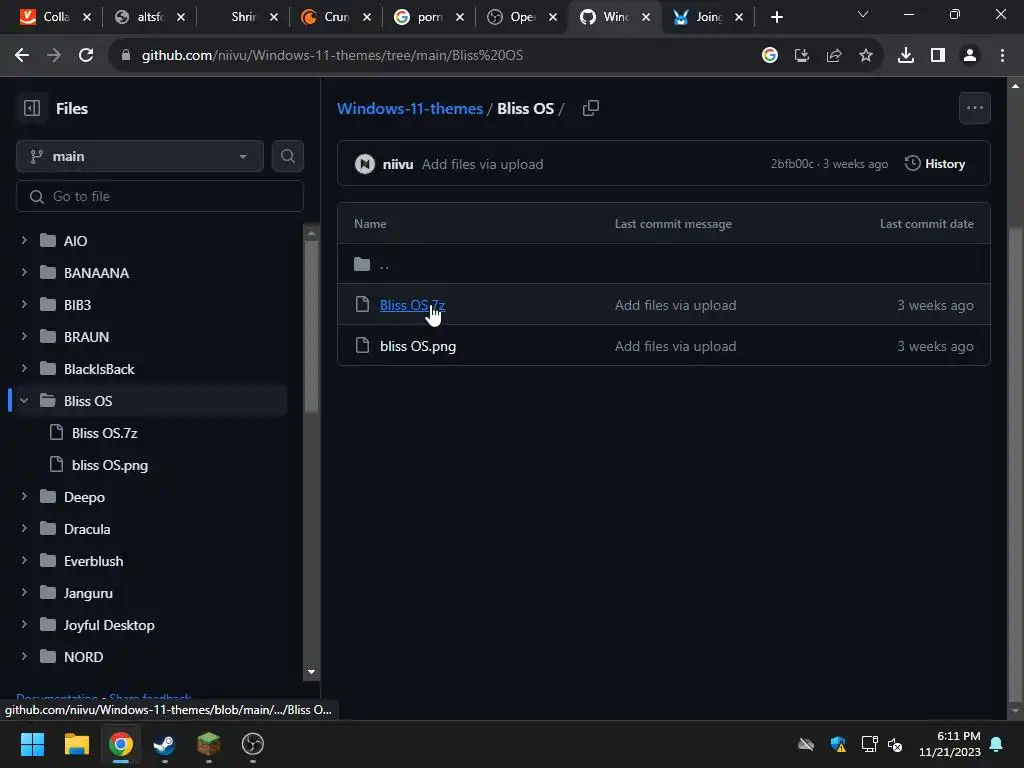1024x768 pixels.
Task: Focus the Go to file field
Action: coord(159,196)
